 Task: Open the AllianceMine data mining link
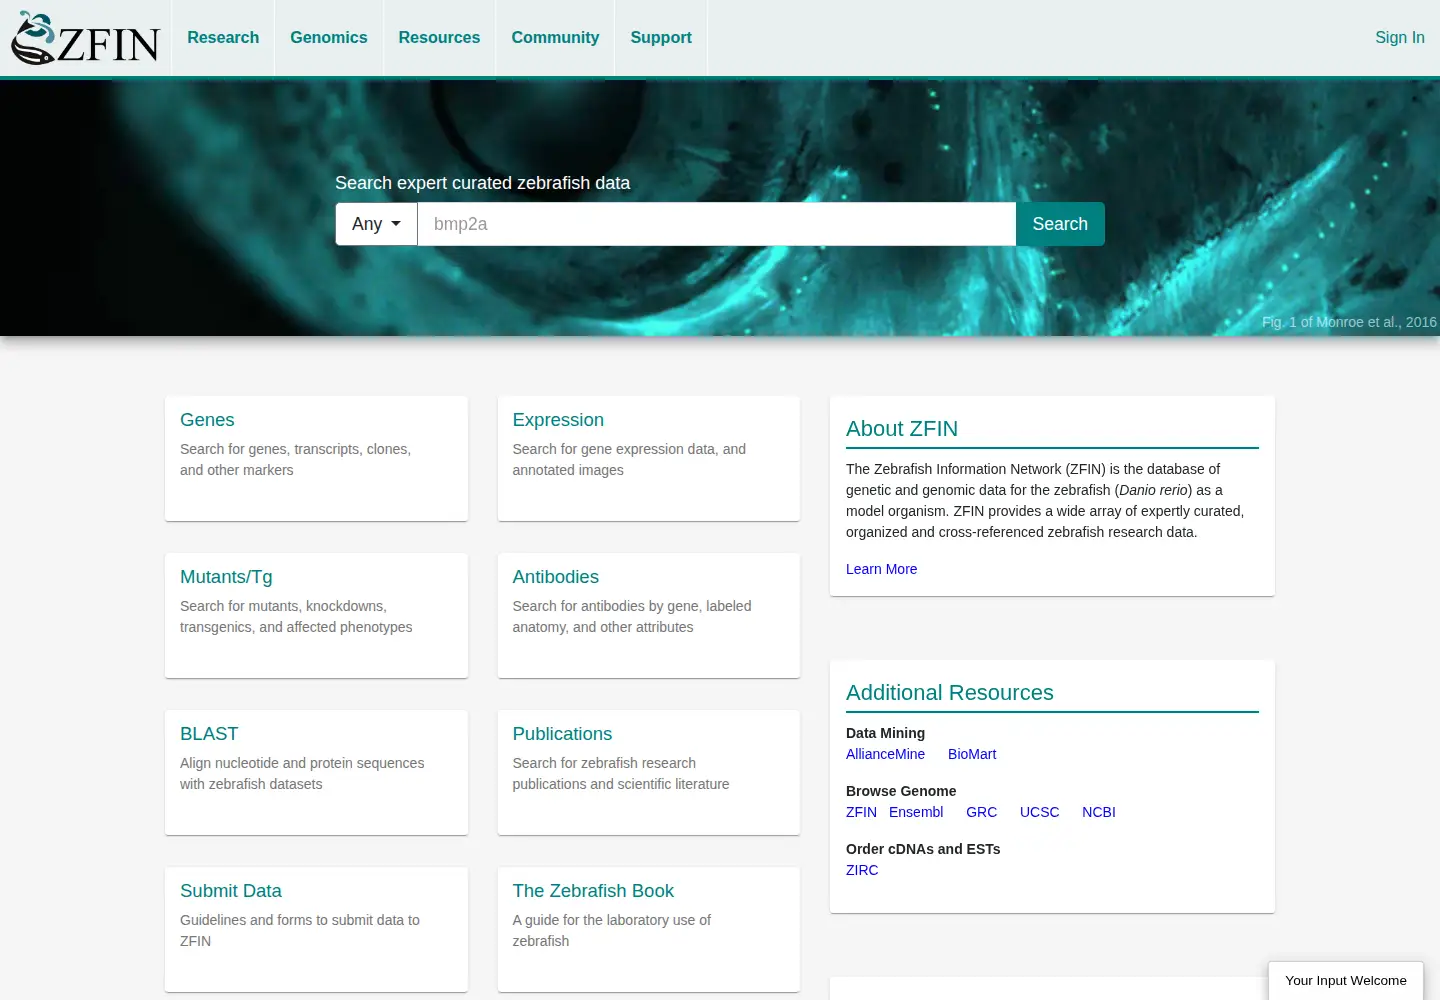885,754
